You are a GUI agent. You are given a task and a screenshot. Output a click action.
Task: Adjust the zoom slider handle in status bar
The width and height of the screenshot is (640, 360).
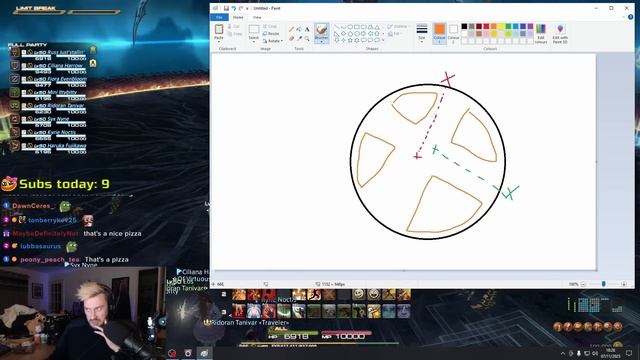[604, 284]
